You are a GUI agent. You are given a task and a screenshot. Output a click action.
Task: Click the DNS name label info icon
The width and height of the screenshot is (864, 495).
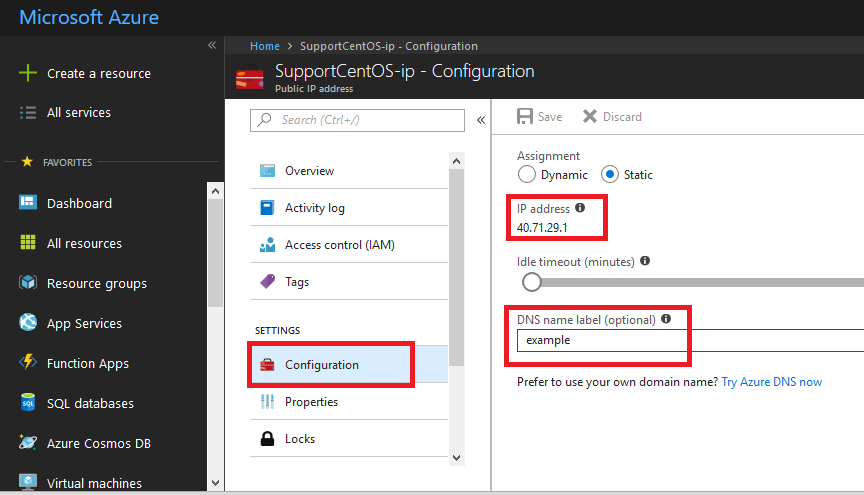pos(666,319)
